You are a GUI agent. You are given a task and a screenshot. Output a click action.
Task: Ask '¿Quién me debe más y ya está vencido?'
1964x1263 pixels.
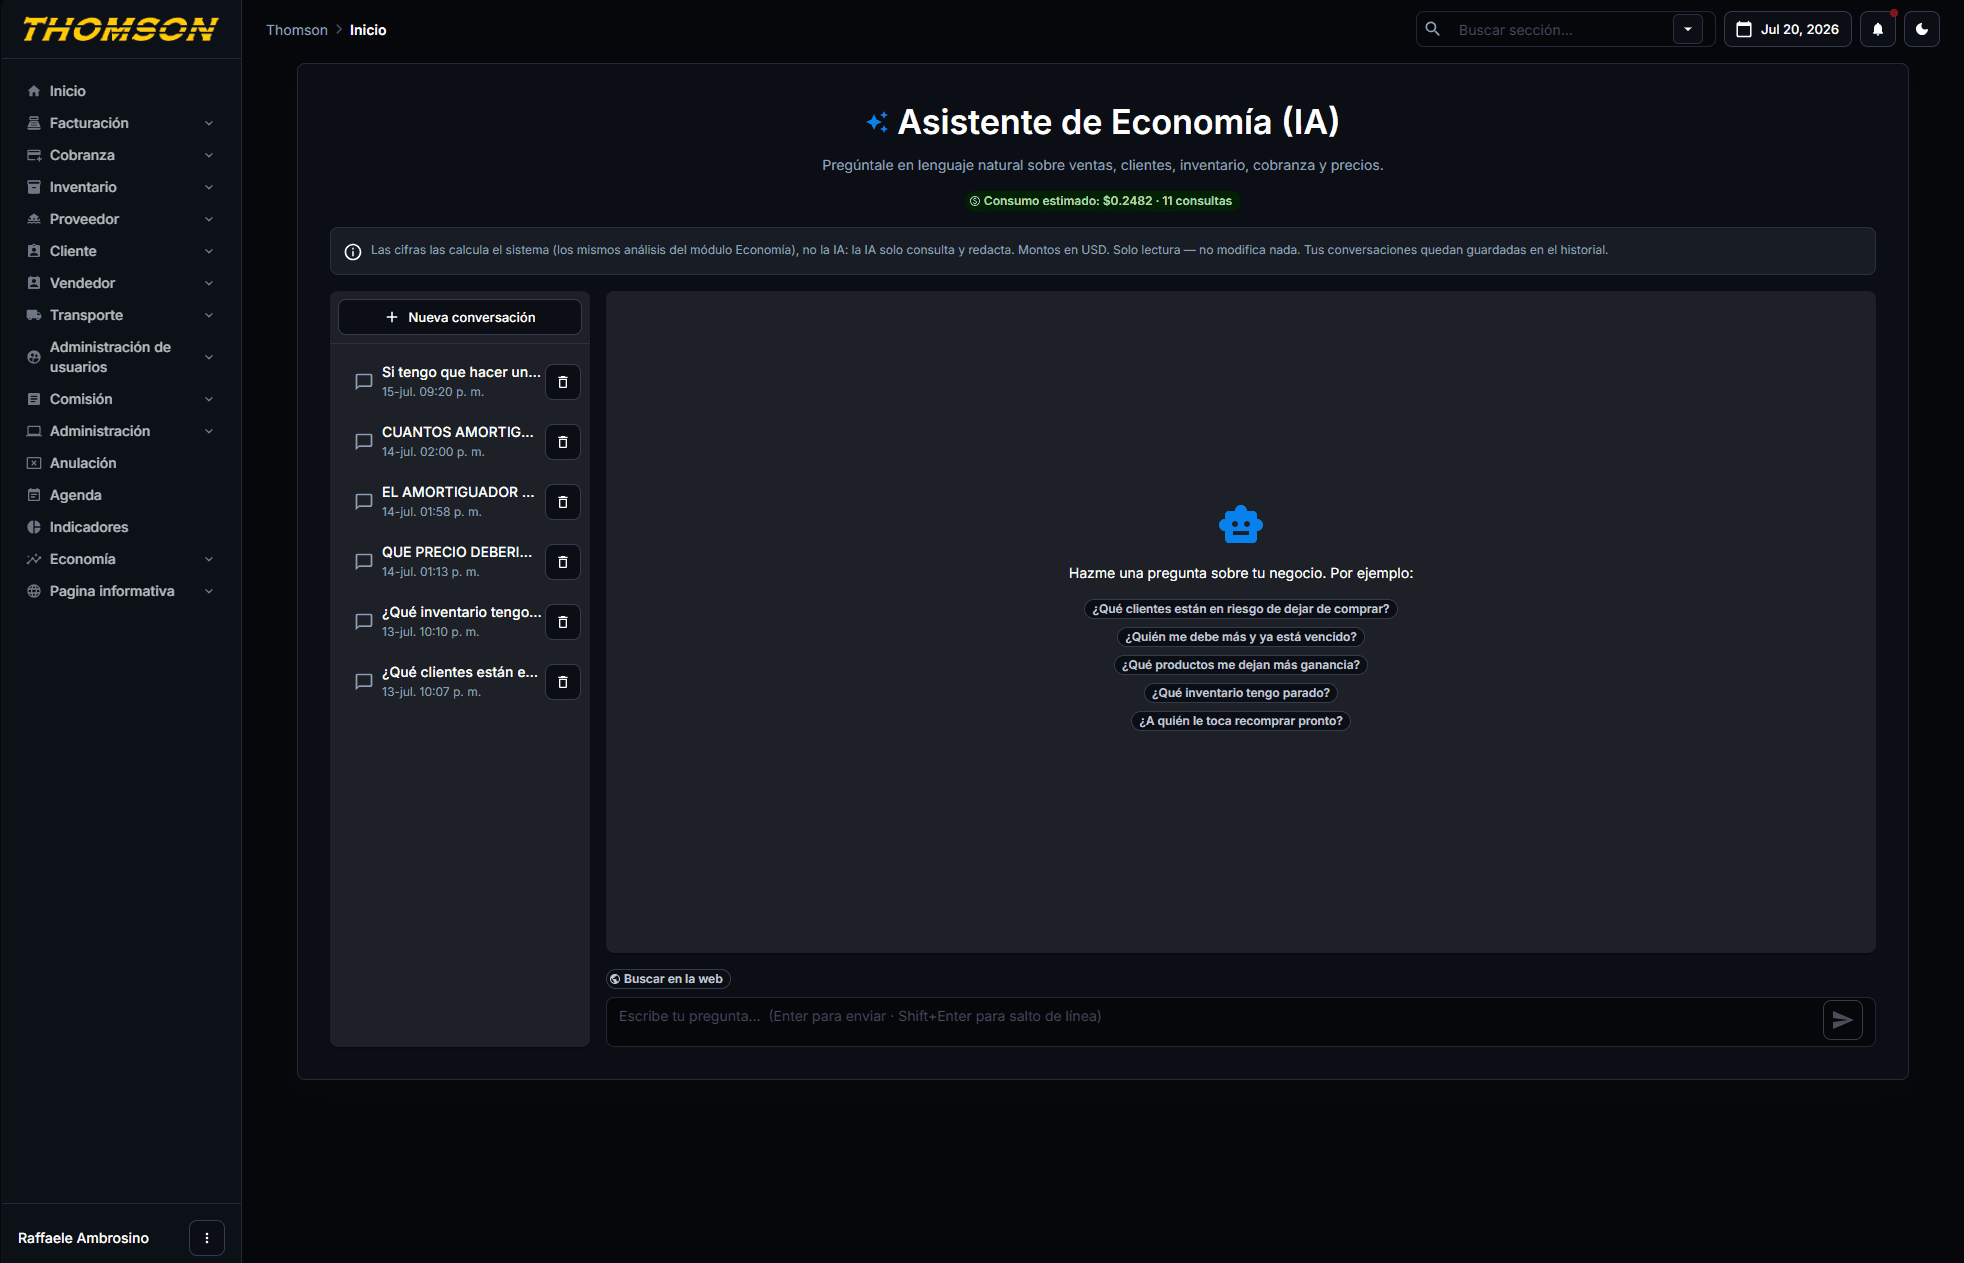tap(1240, 637)
